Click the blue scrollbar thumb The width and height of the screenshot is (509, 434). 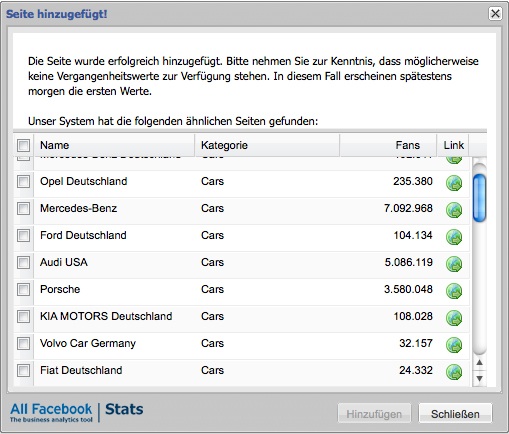coord(479,198)
